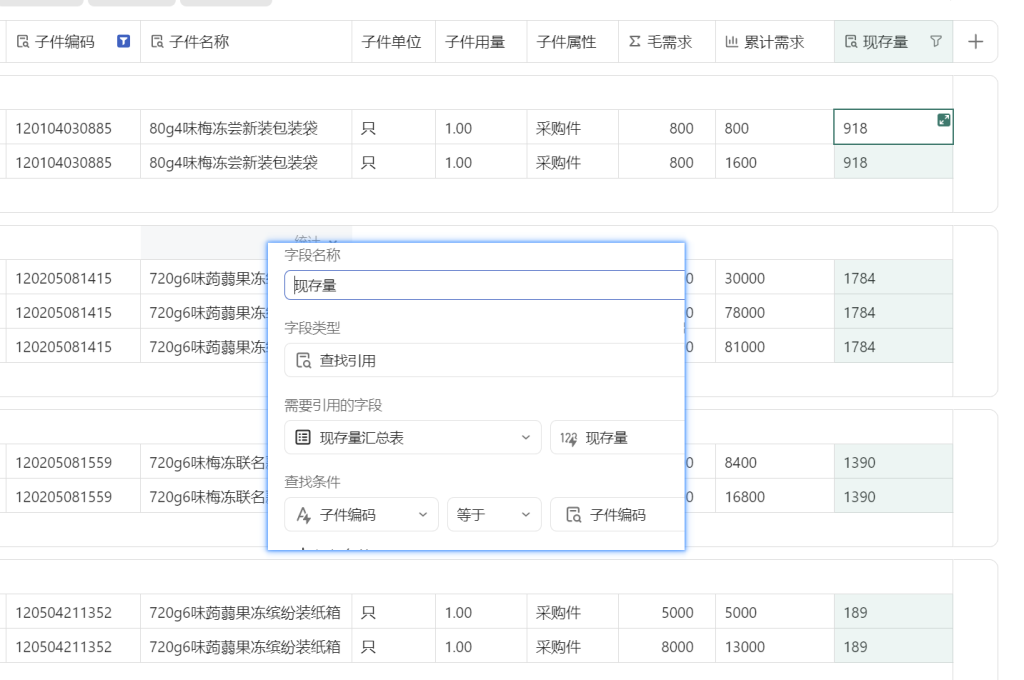Click the 累计需求 column header
This screenshot has height=680, width=1024.
(x=775, y=42)
